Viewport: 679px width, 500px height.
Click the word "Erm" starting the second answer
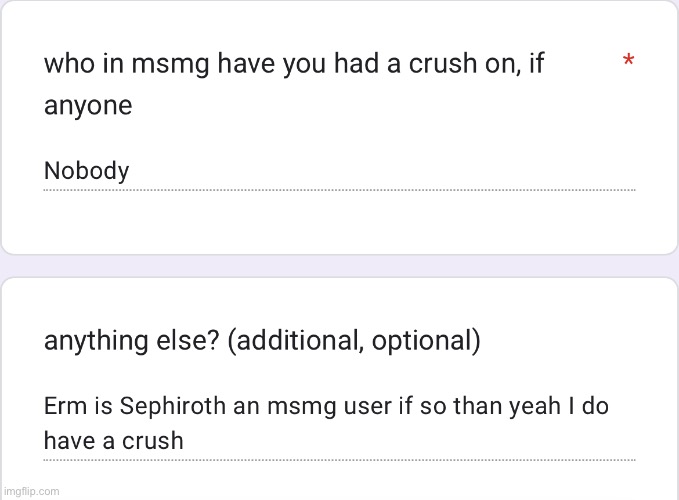pyautogui.click(x=64, y=407)
